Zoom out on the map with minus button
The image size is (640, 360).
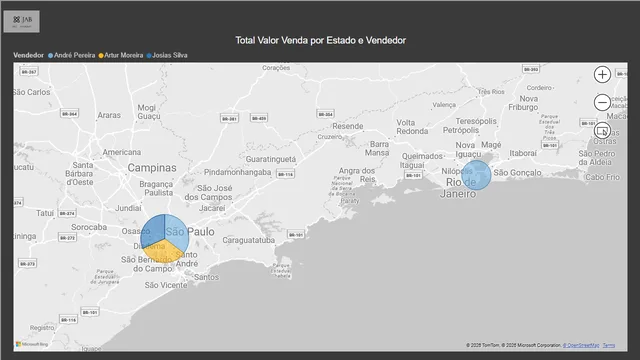click(x=602, y=102)
